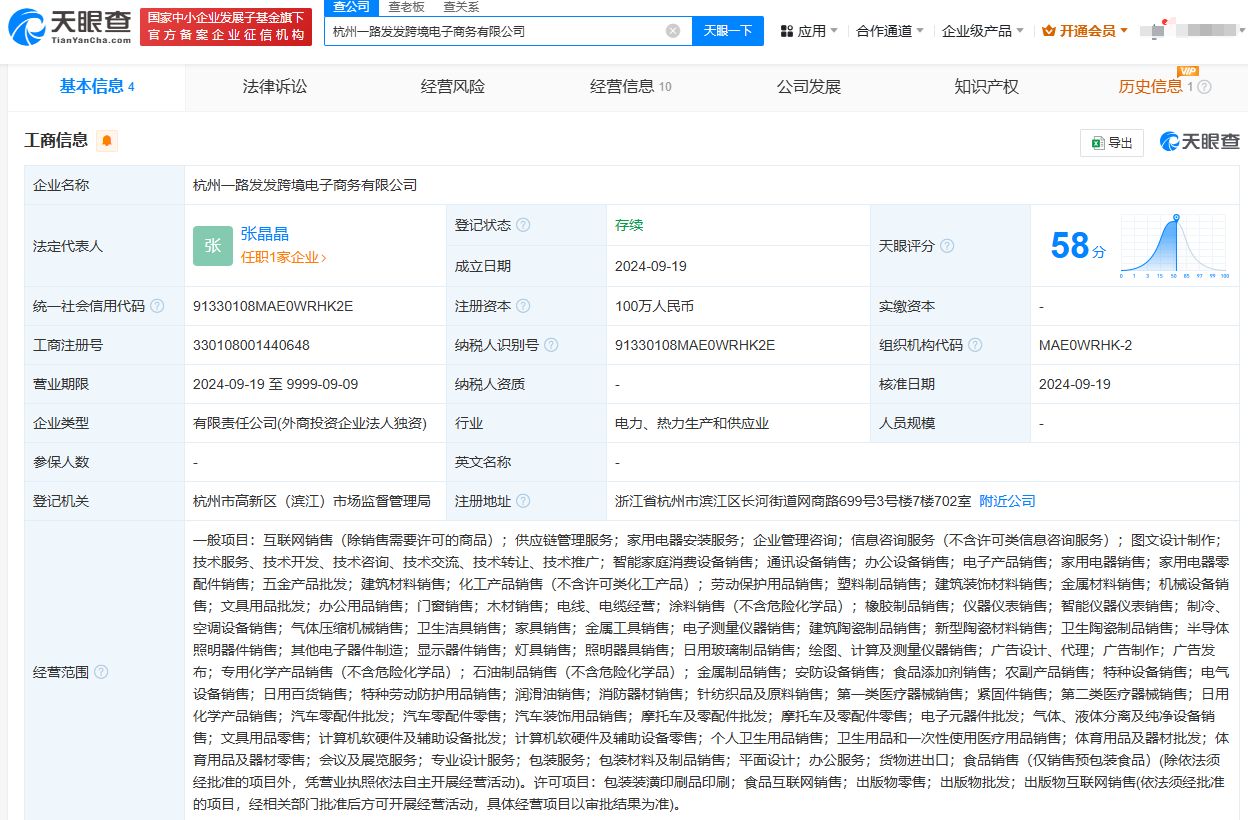Image resolution: width=1248 pixels, height=820 pixels.
Task: Switch to the 查公司 search tab
Action: pos(351,7)
